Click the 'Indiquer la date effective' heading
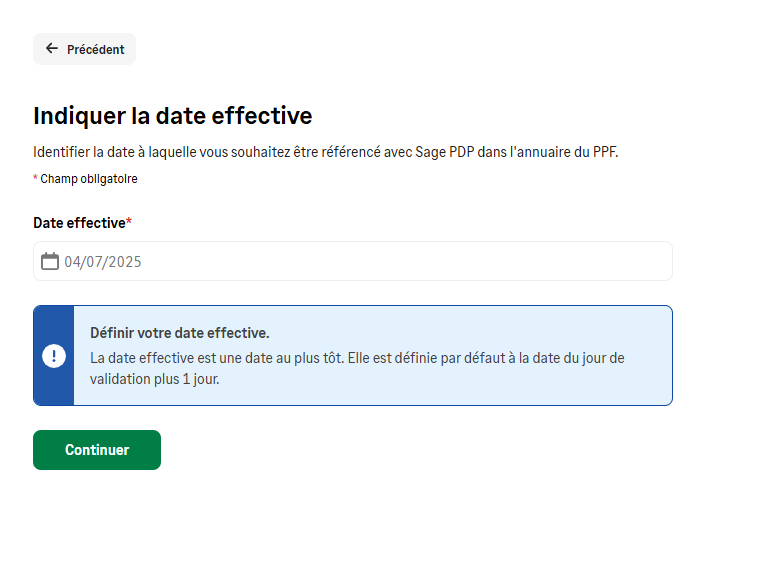The image size is (767, 588). point(173,116)
